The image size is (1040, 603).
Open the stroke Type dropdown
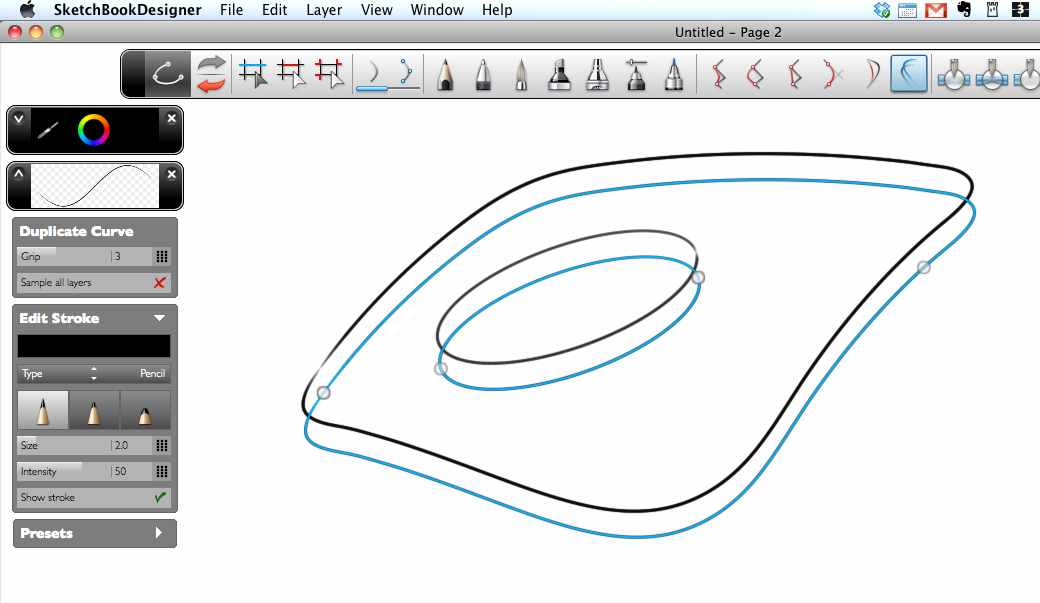coord(94,374)
